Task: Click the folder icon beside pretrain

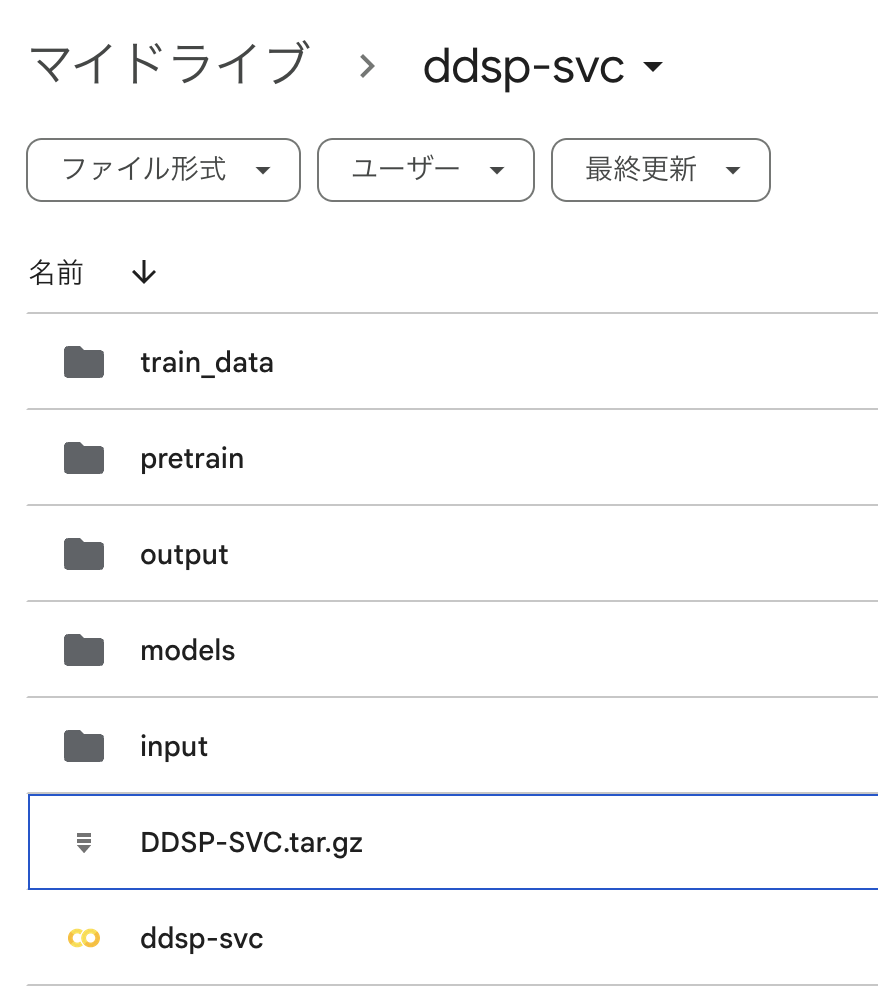Action: coord(83,458)
